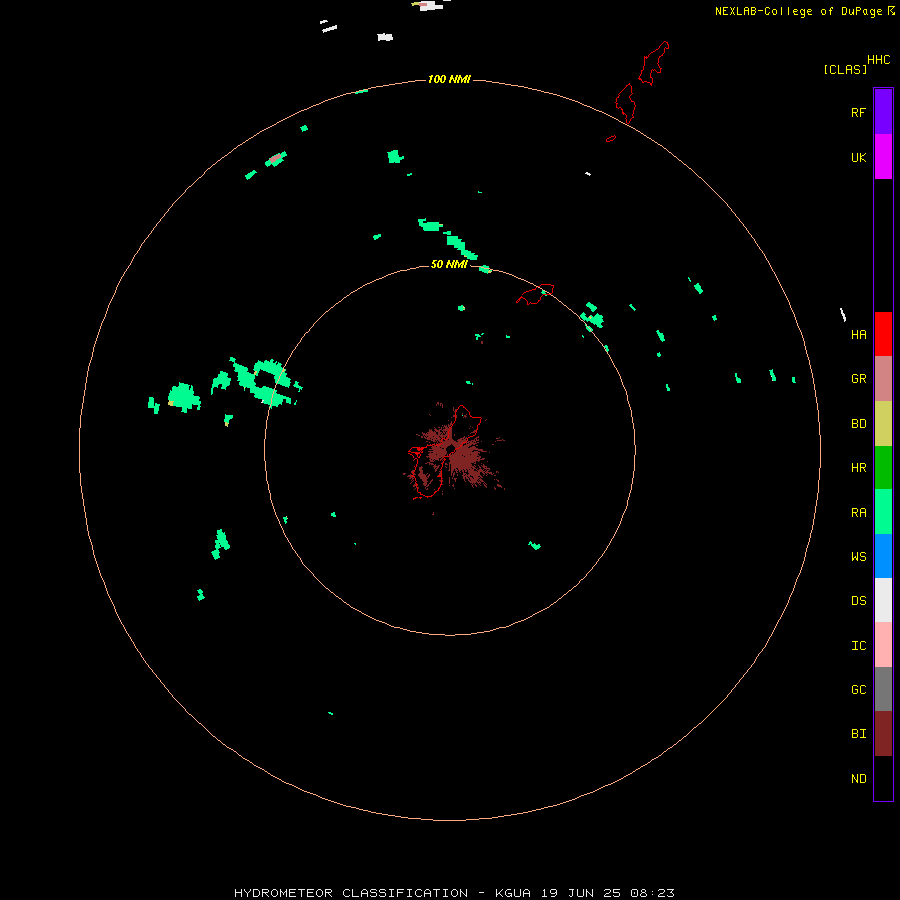Screen dimensions: 900x900
Task: Click the 100 NMI range ring label
Action: (x=449, y=79)
